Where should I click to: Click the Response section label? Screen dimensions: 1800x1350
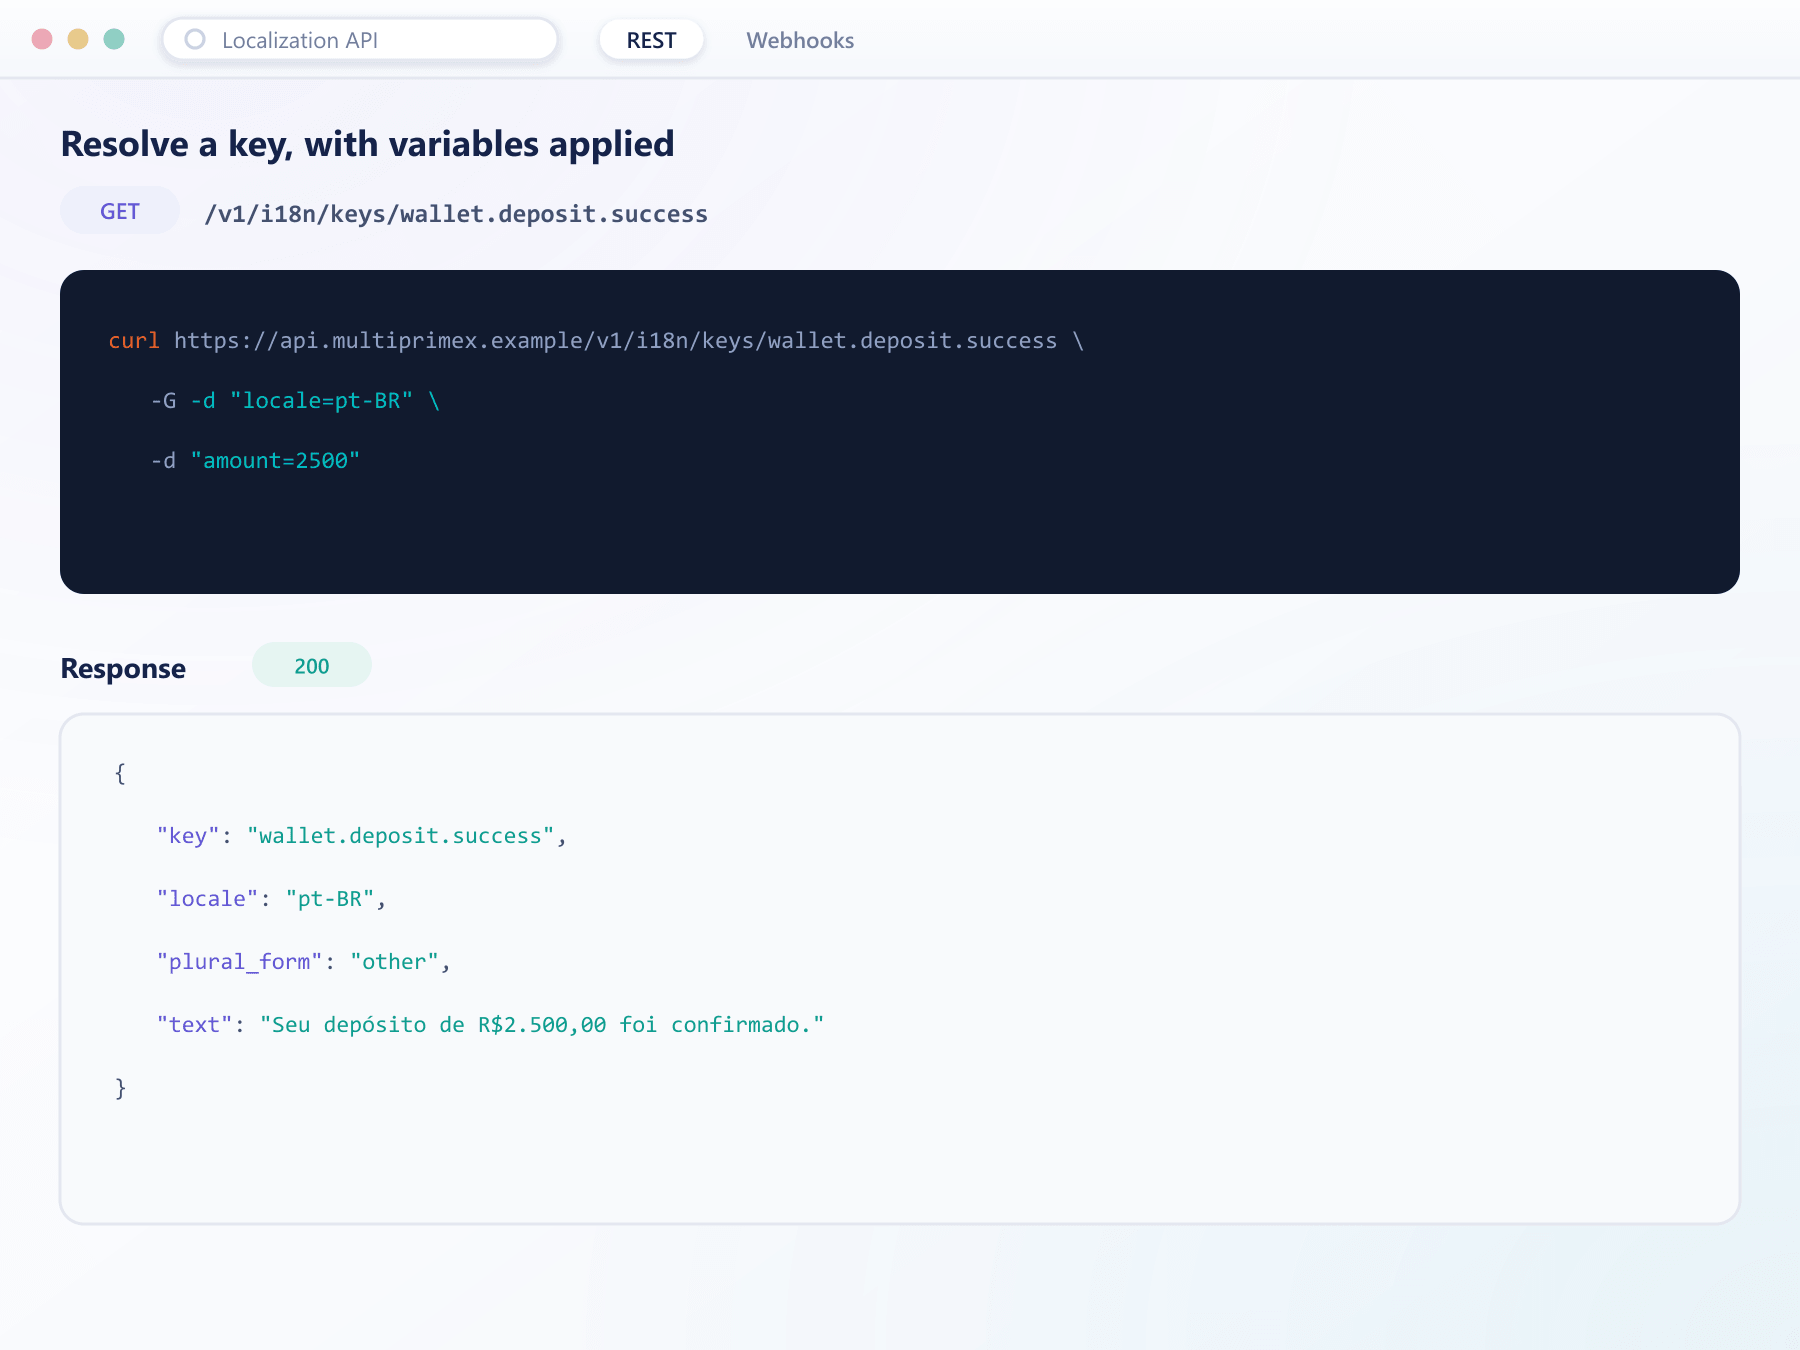123,668
